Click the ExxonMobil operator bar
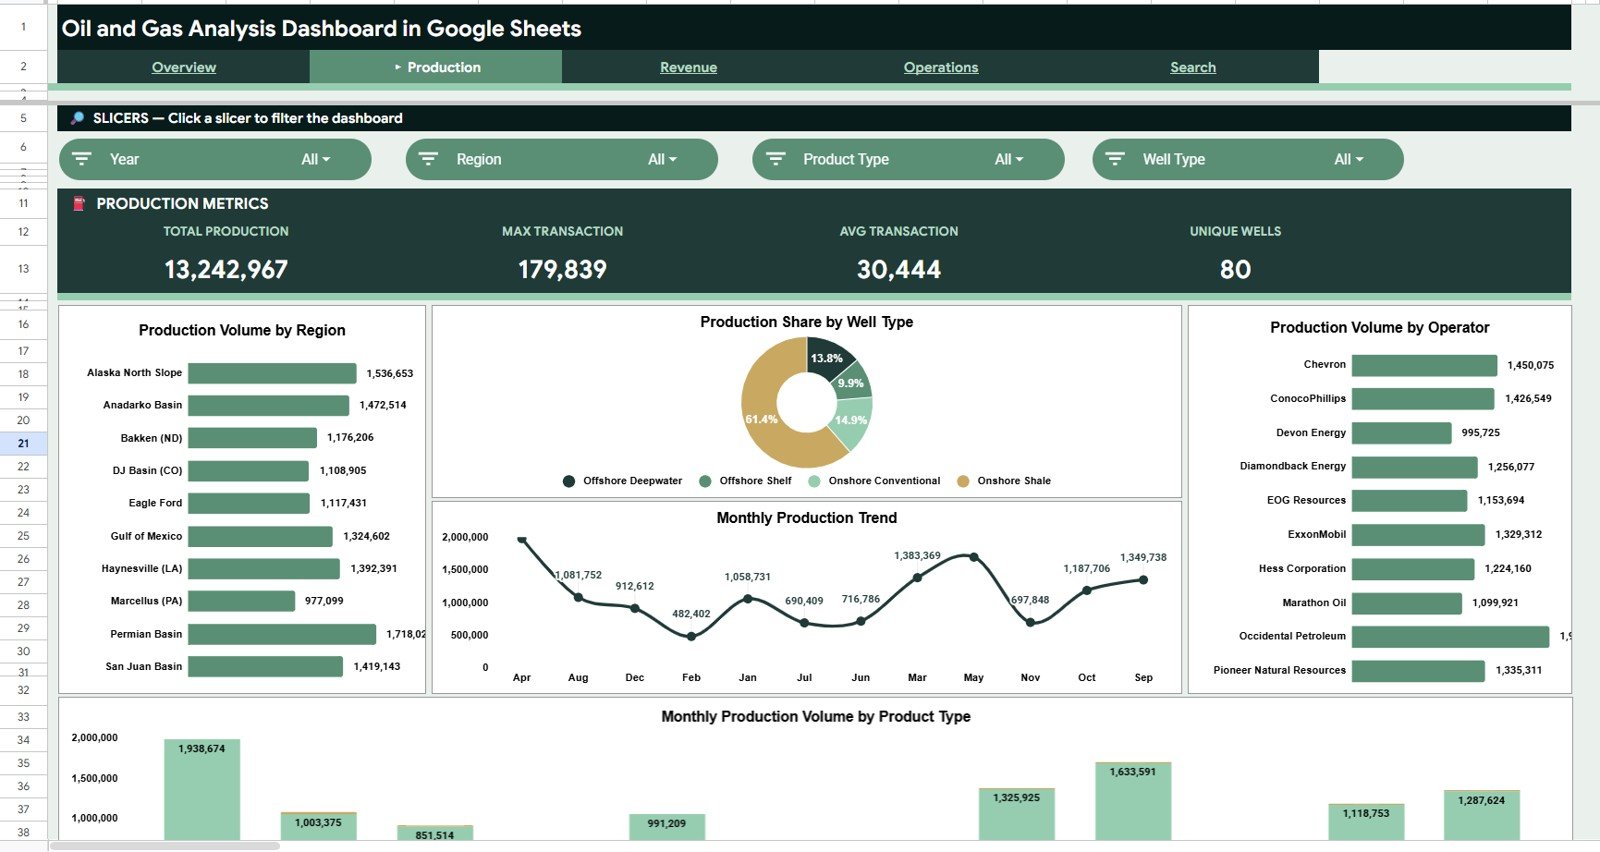This screenshot has width=1600, height=852. coord(1419,535)
